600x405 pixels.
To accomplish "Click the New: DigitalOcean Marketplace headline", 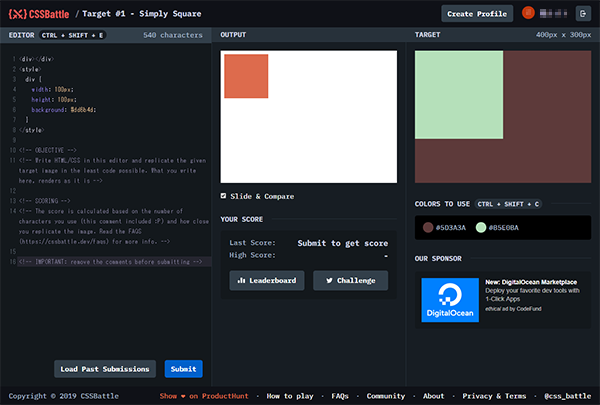I will tap(531, 282).
